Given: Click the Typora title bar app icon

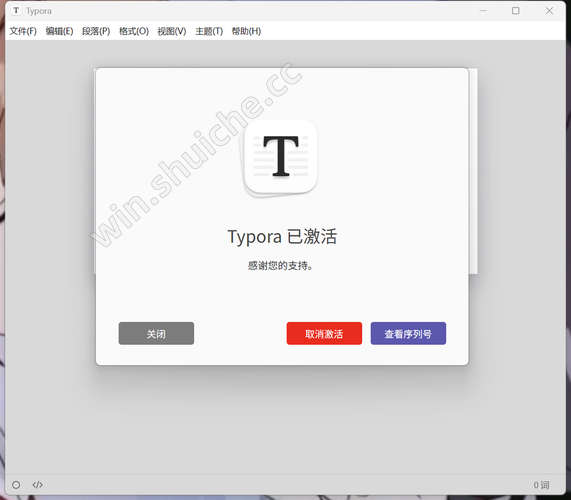Looking at the screenshot, I should tap(16, 11).
